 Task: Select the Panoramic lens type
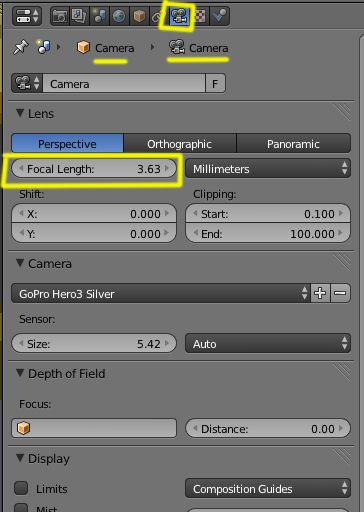click(293, 144)
